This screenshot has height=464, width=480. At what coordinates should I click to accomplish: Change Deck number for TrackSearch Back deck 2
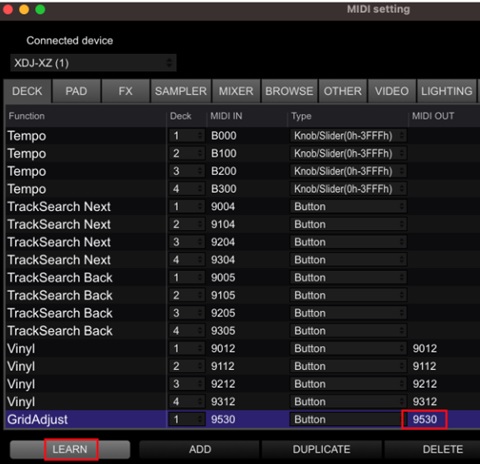pos(186,295)
